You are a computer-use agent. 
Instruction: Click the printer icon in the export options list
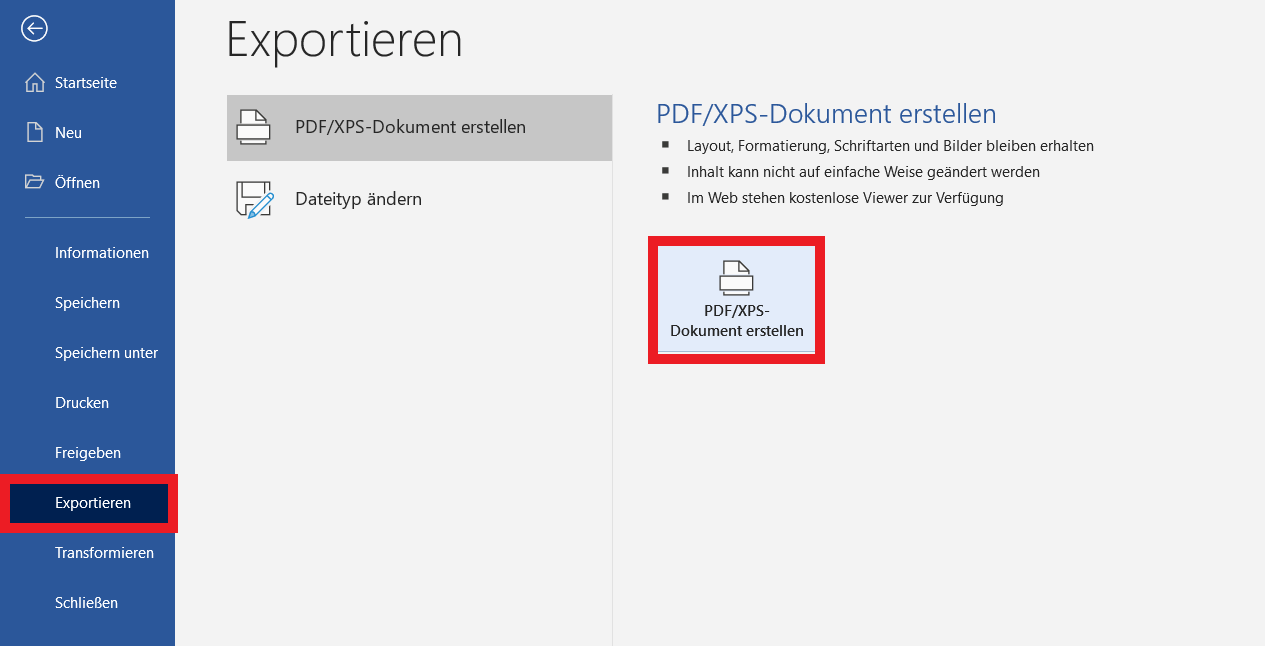coord(253,128)
